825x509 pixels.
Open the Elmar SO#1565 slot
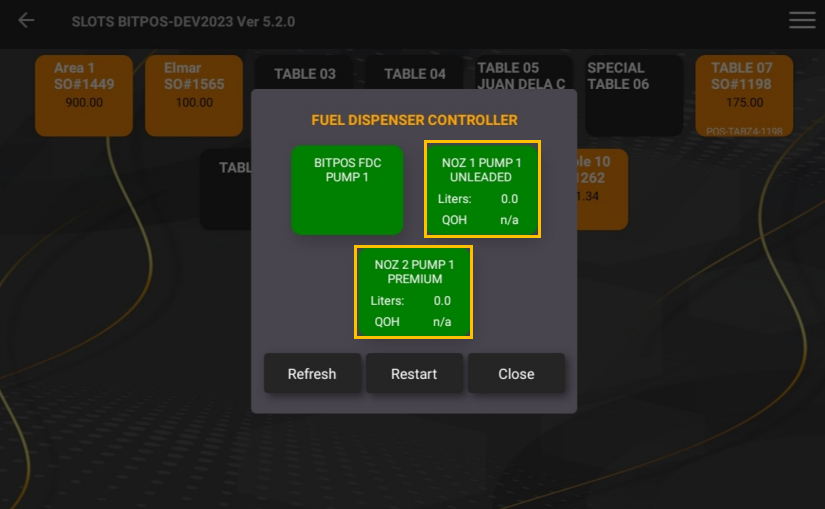click(x=193, y=95)
